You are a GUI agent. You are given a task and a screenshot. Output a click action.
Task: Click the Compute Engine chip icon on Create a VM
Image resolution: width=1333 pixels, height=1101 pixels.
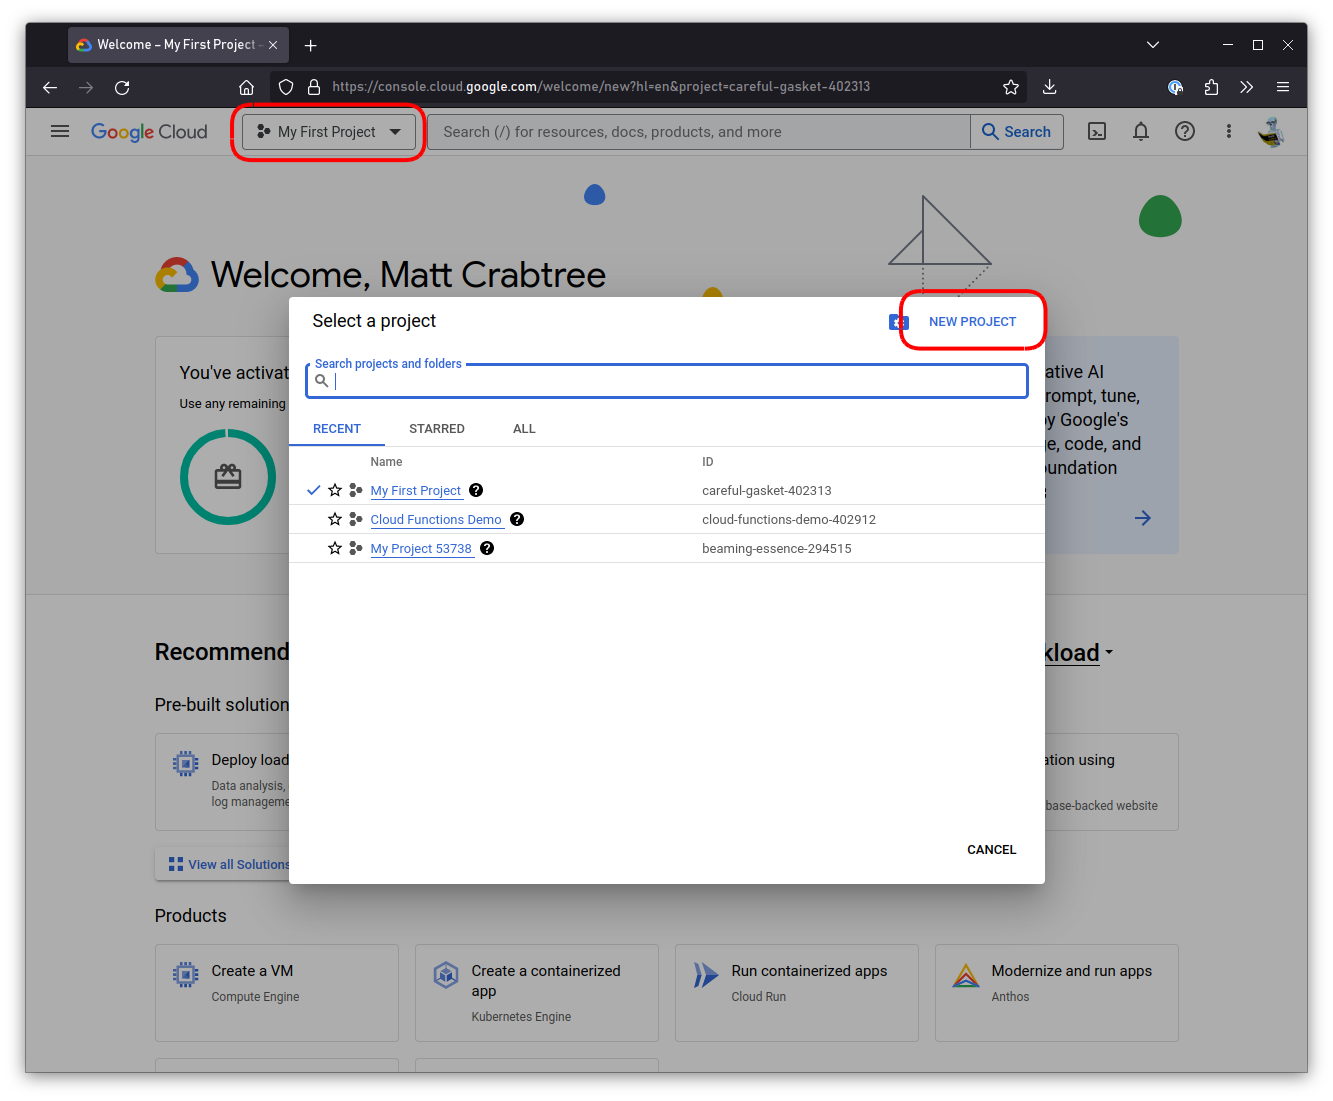click(186, 974)
